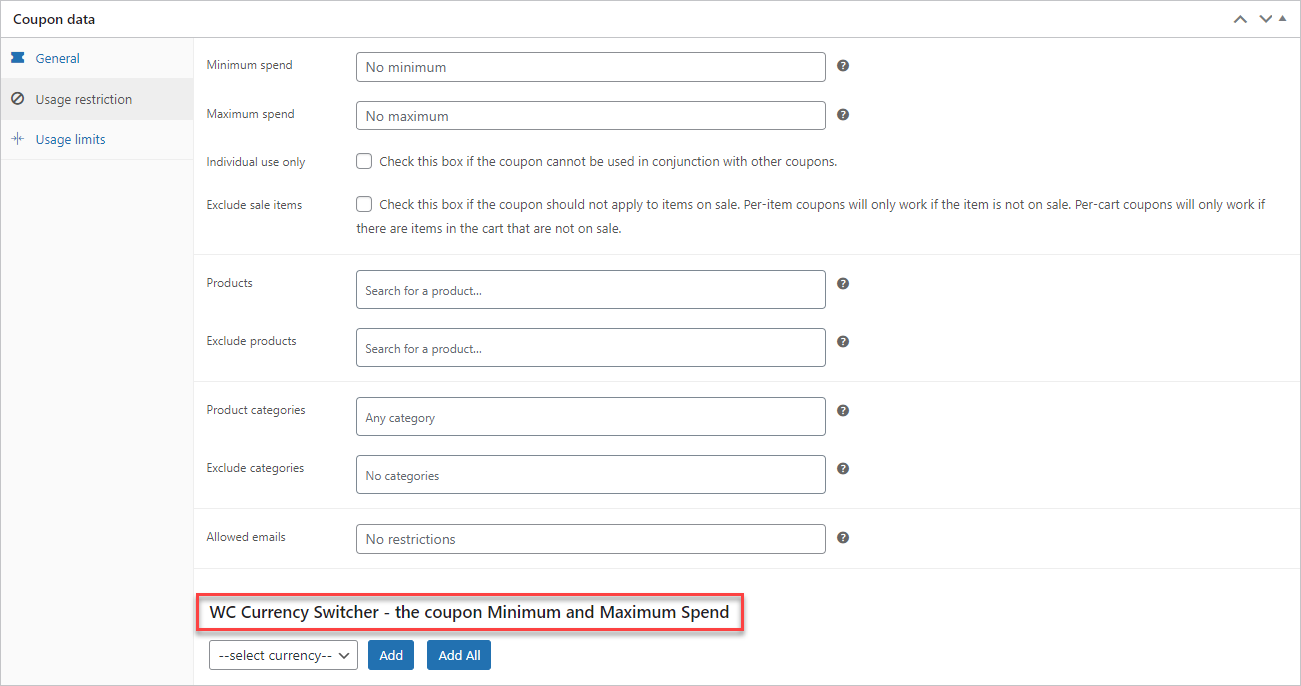Click the Minimum spend help icon
1301x686 pixels.
843,66
